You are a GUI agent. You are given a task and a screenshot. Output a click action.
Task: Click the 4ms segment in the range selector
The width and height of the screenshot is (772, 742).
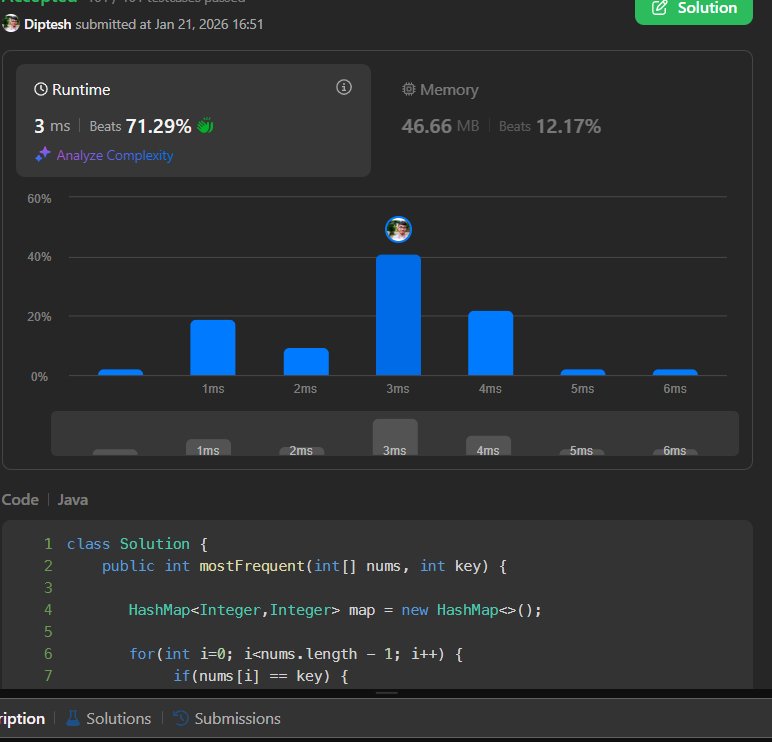click(x=488, y=446)
